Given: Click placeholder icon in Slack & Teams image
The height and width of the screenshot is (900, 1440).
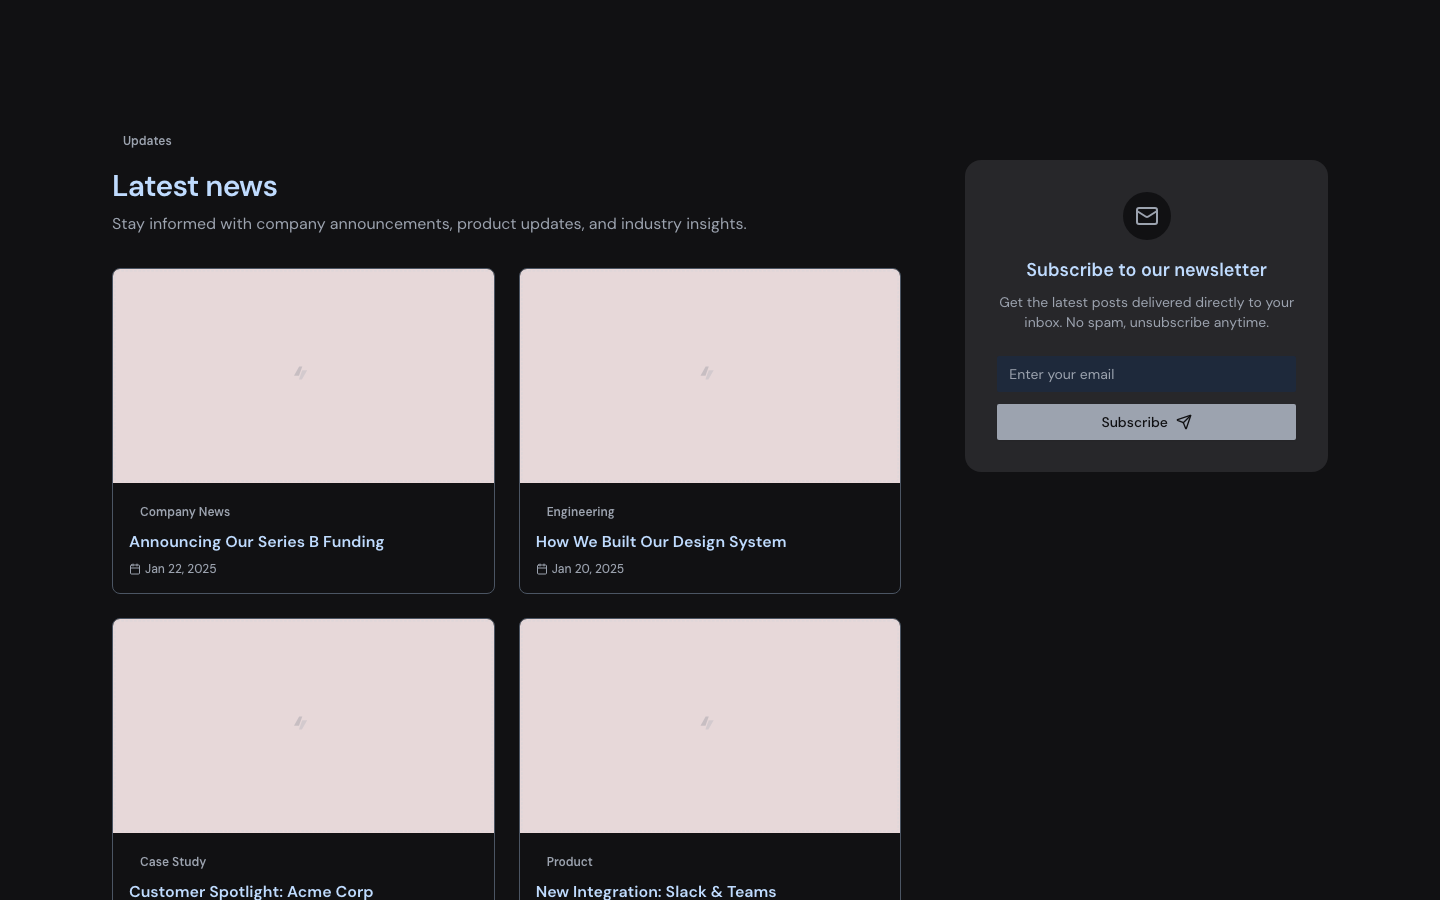Looking at the screenshot, I should click(x=707, y=723).
